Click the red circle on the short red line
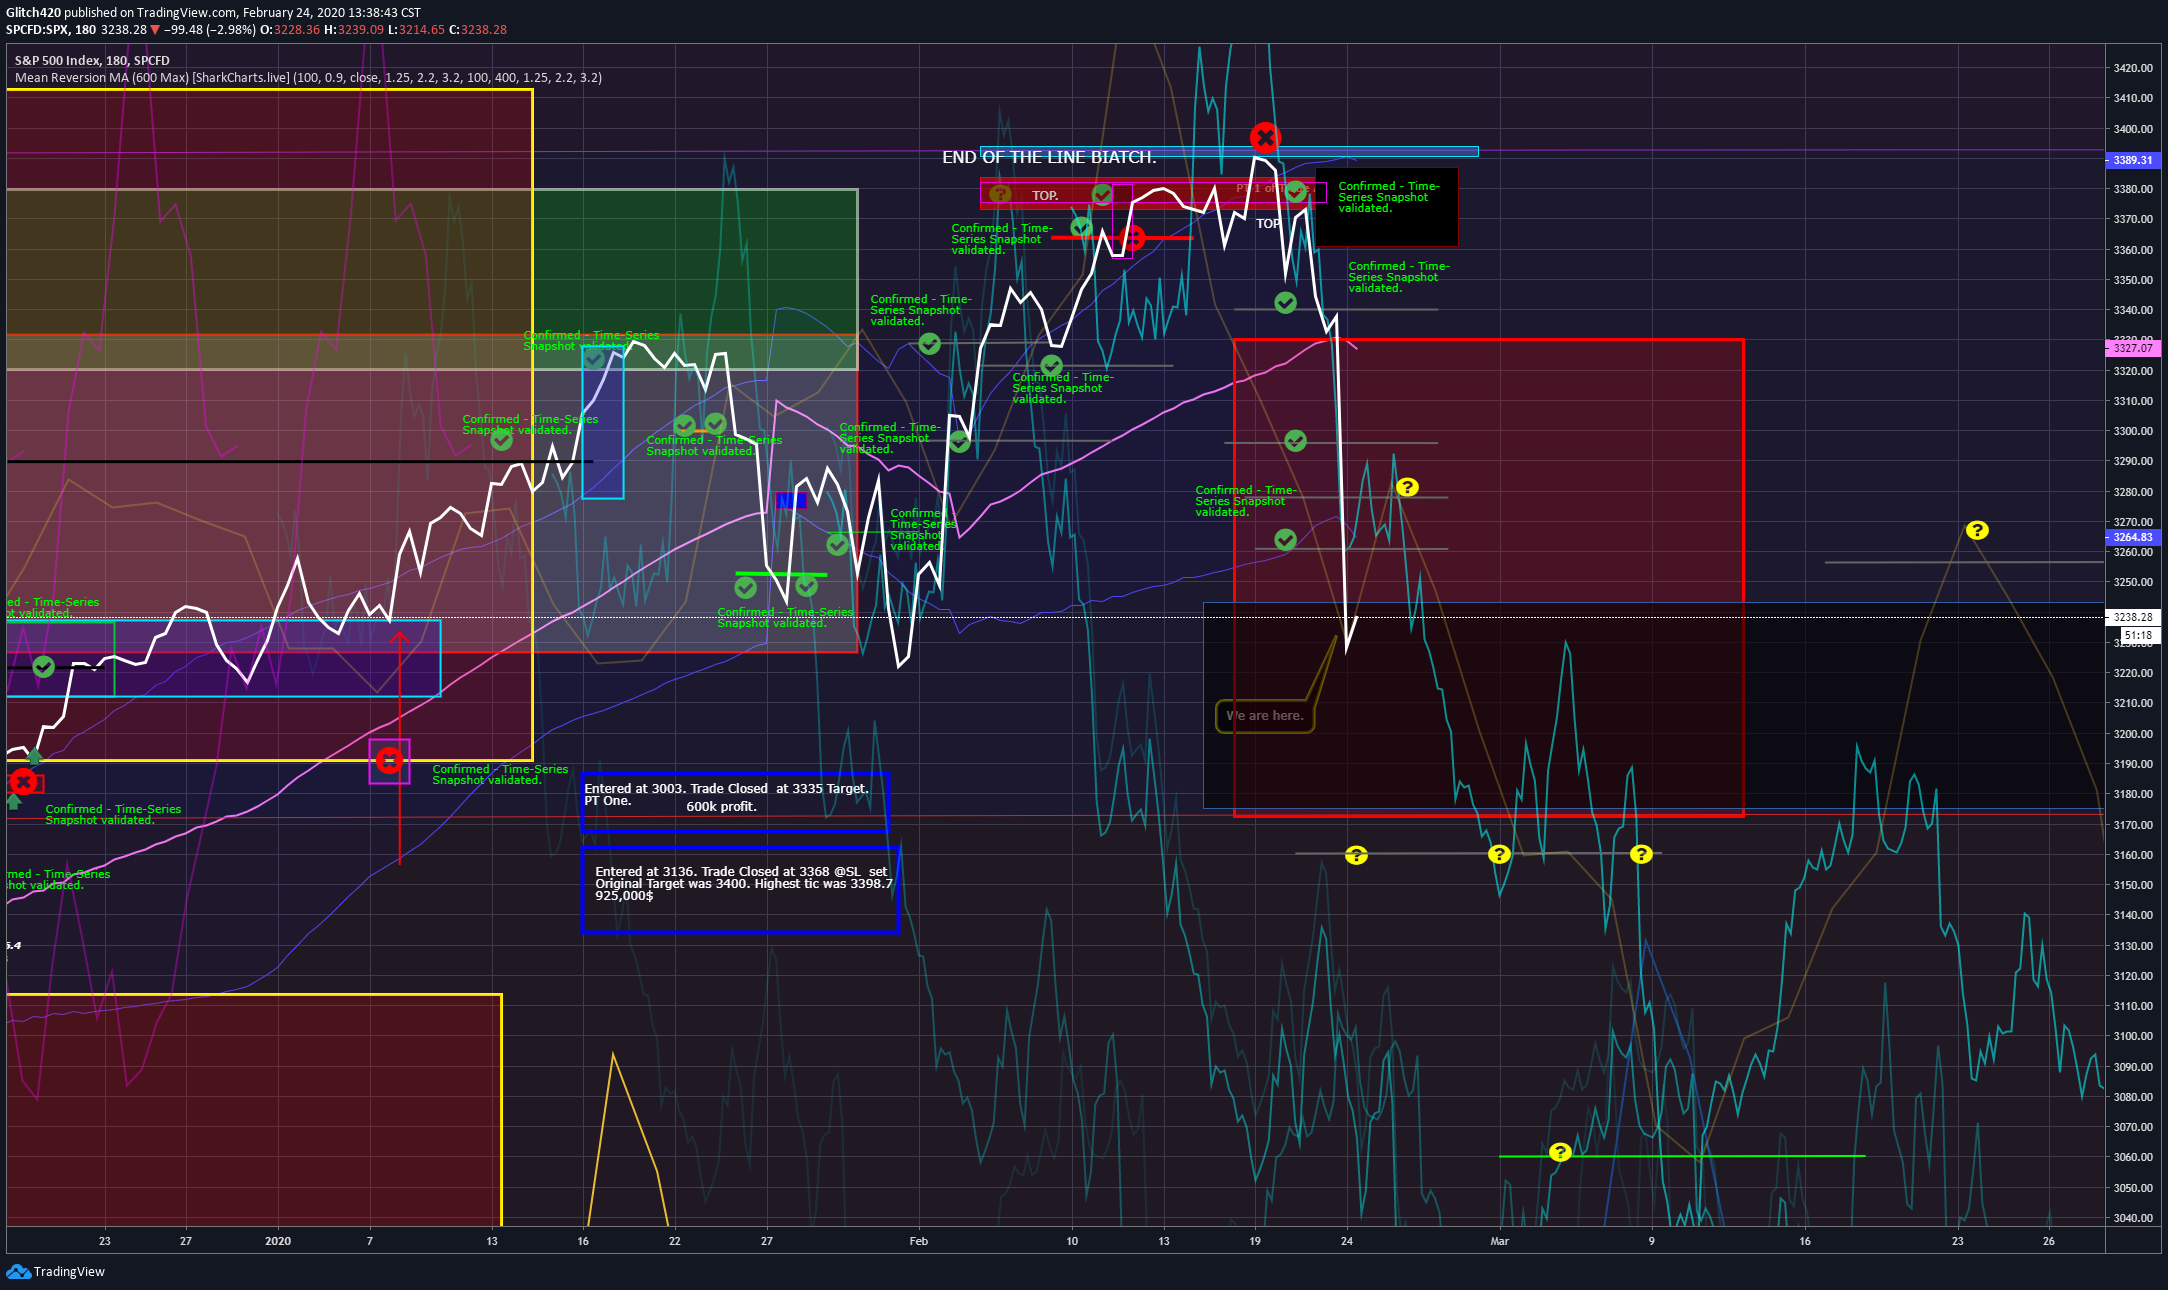This screenshot has width=2168, height=1290. click(x=1132, y=238)
